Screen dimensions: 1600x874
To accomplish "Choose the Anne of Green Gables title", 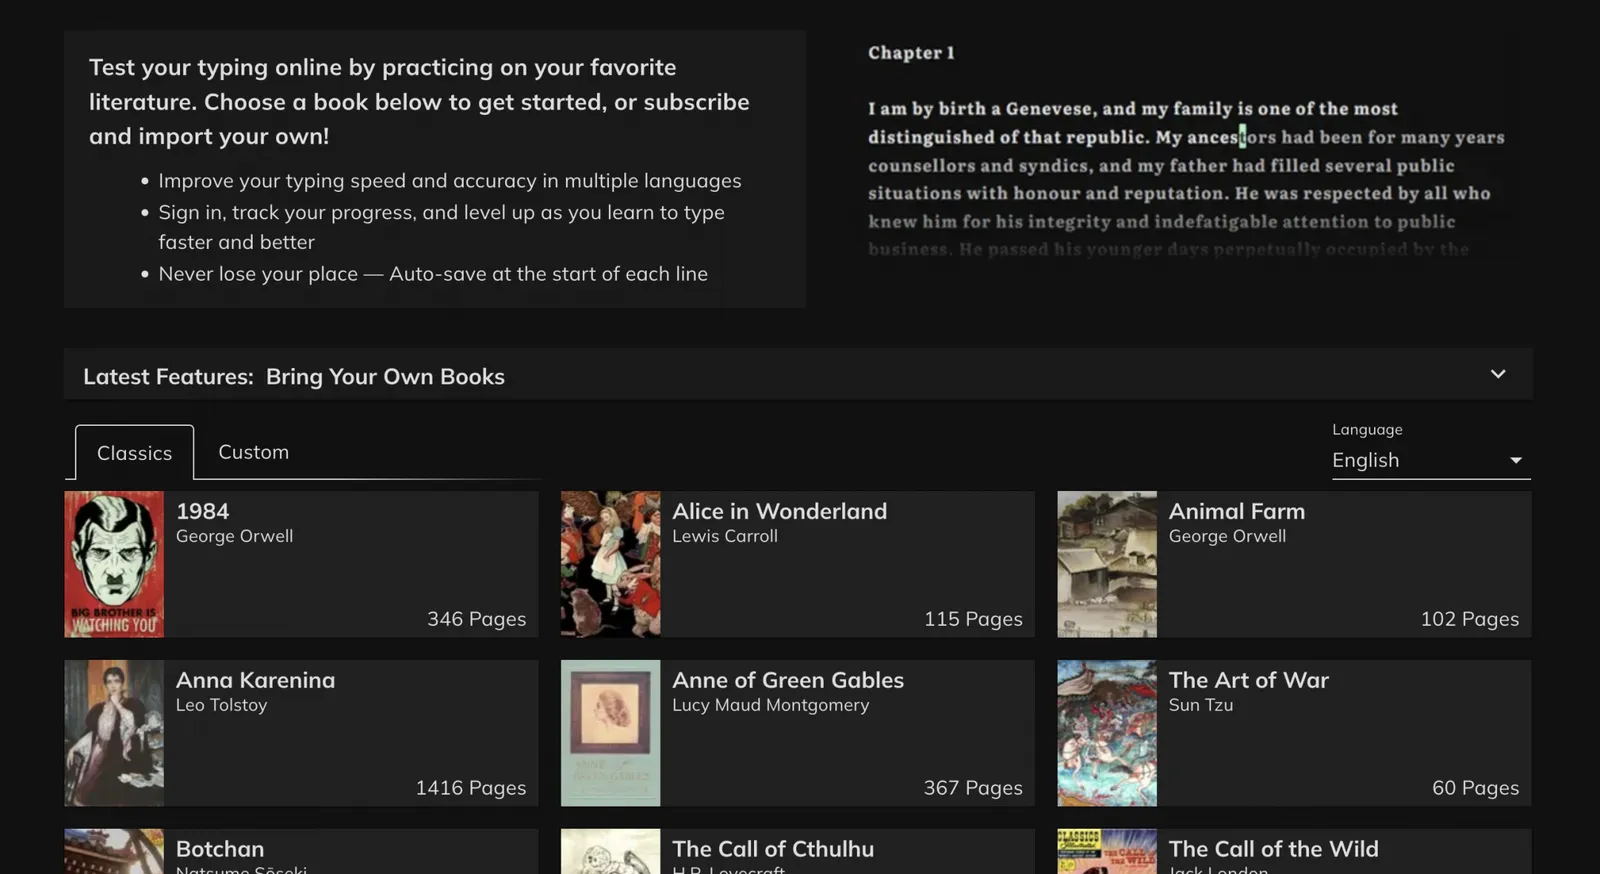I will (x=788, y=680).
